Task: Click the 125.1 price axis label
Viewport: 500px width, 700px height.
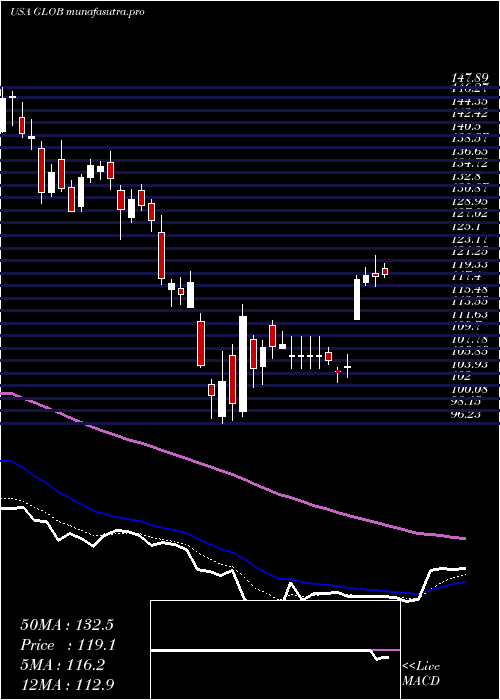Action: 466,226
